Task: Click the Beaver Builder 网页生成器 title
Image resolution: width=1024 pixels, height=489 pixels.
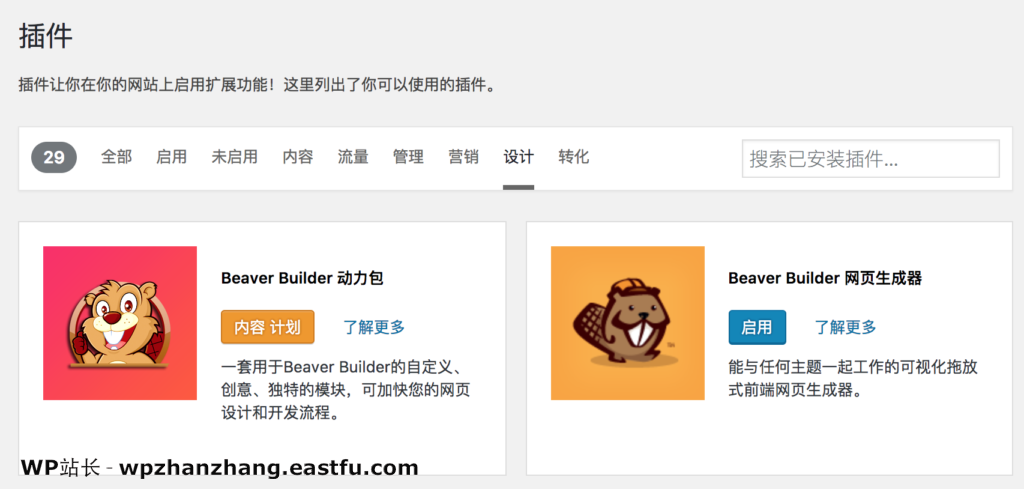Action: pyautogui.click(x=825, y=278)
